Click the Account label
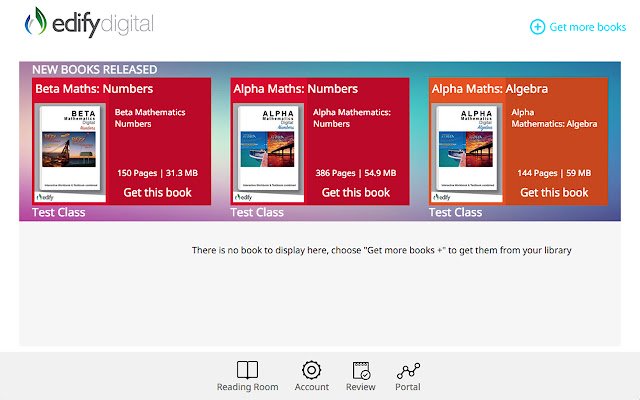This screenshot has width=640, height=400. [312, 387]
